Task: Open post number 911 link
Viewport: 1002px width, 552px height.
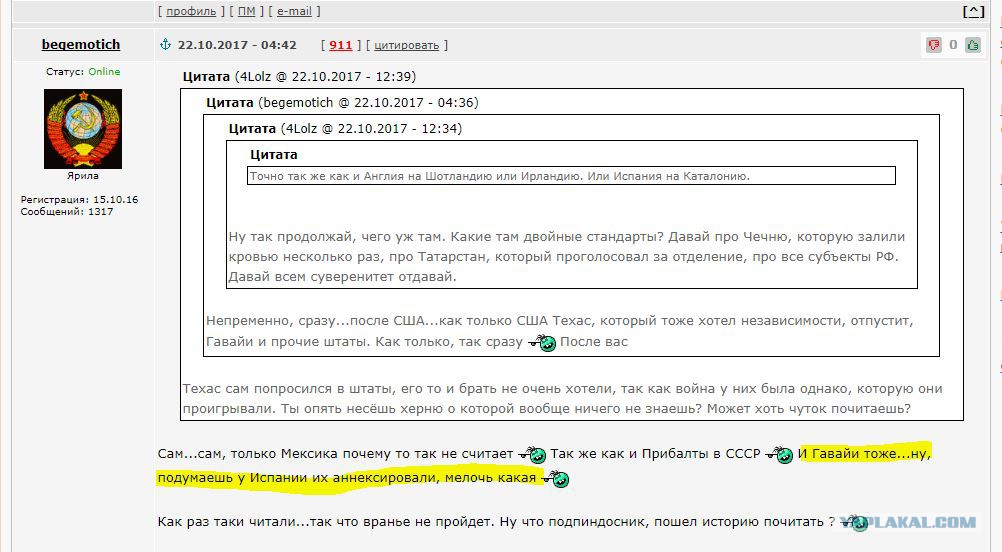Action: point(341,45)
